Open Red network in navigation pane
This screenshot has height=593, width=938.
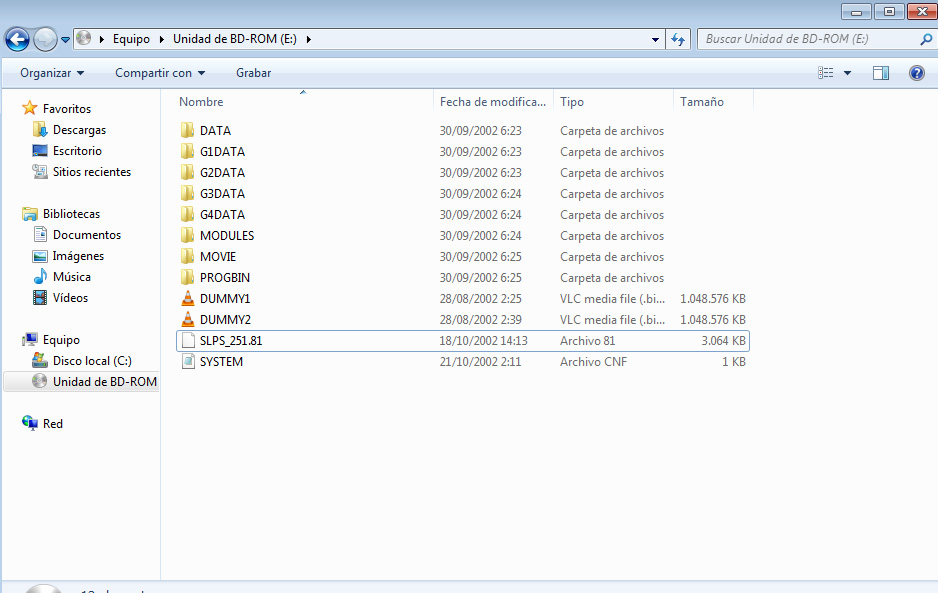click(53, 424)
